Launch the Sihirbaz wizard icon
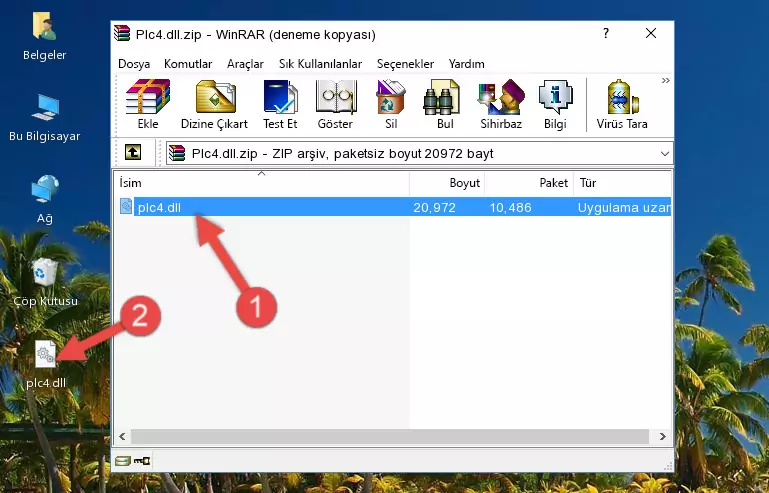The image size is (769, 493). coord(501,104)
